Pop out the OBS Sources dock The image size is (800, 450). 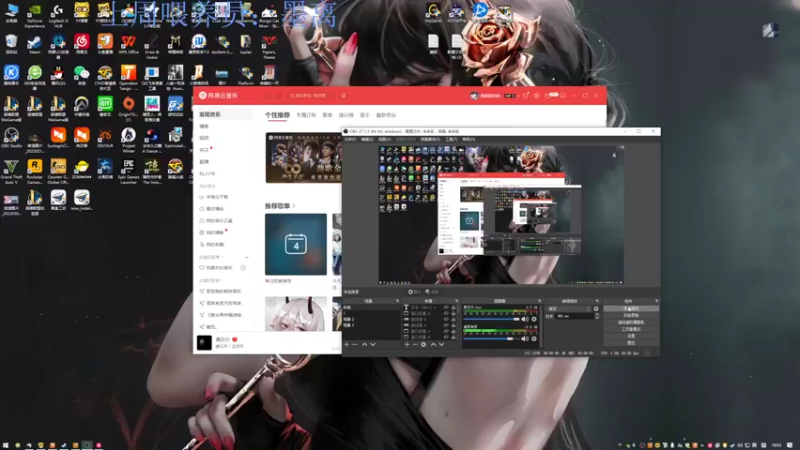[457, 301]
